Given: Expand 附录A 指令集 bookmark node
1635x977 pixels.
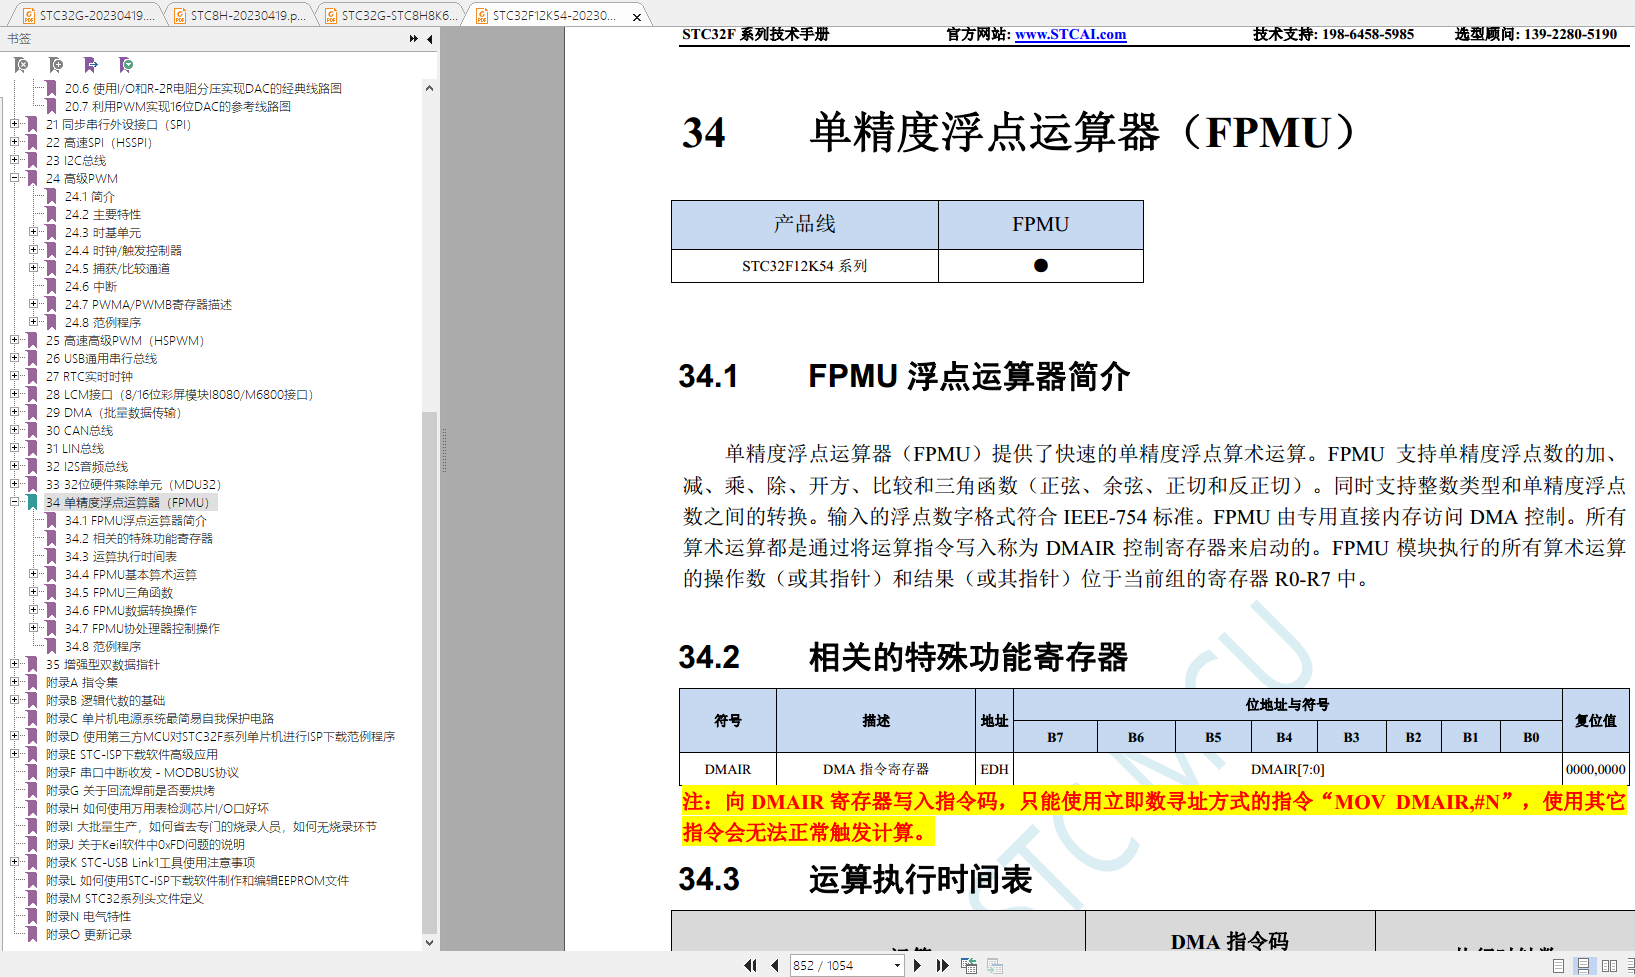Looking at the screenshot, I should pyautogui.click(x=15, y=682).
